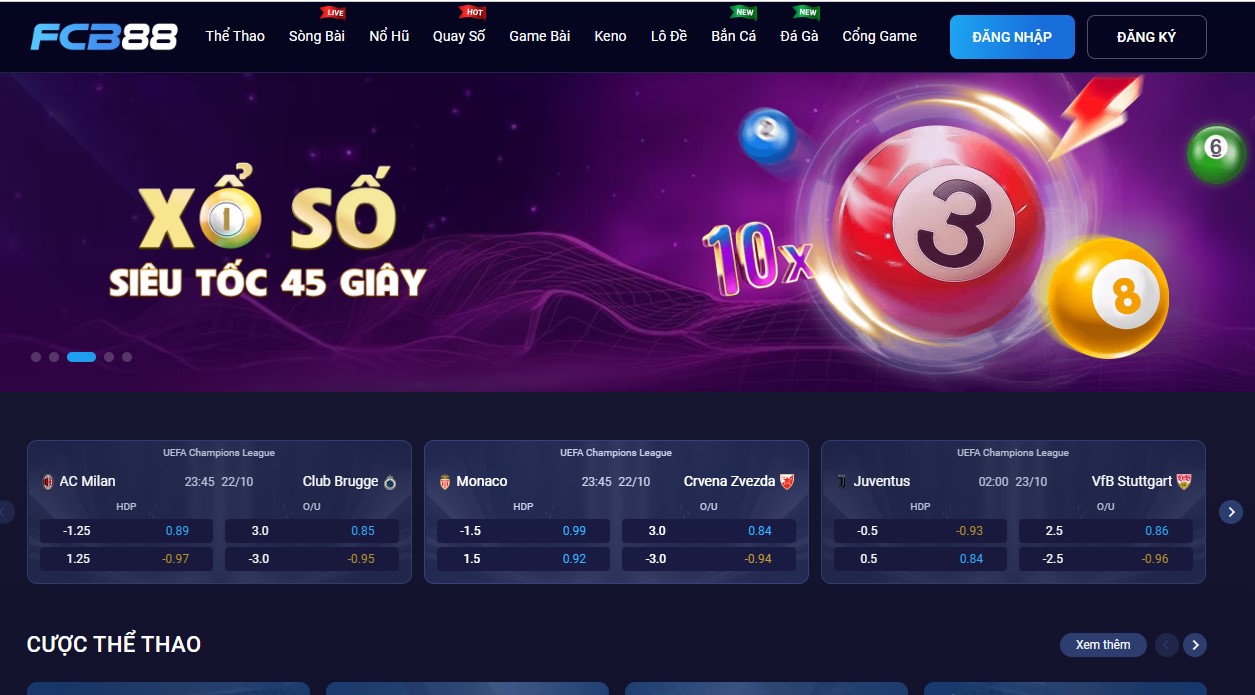The width and height of the screenshot is (1255, 695).
Task: Show next matches with right carousel arrow
Action: (x=1231, y=512)
